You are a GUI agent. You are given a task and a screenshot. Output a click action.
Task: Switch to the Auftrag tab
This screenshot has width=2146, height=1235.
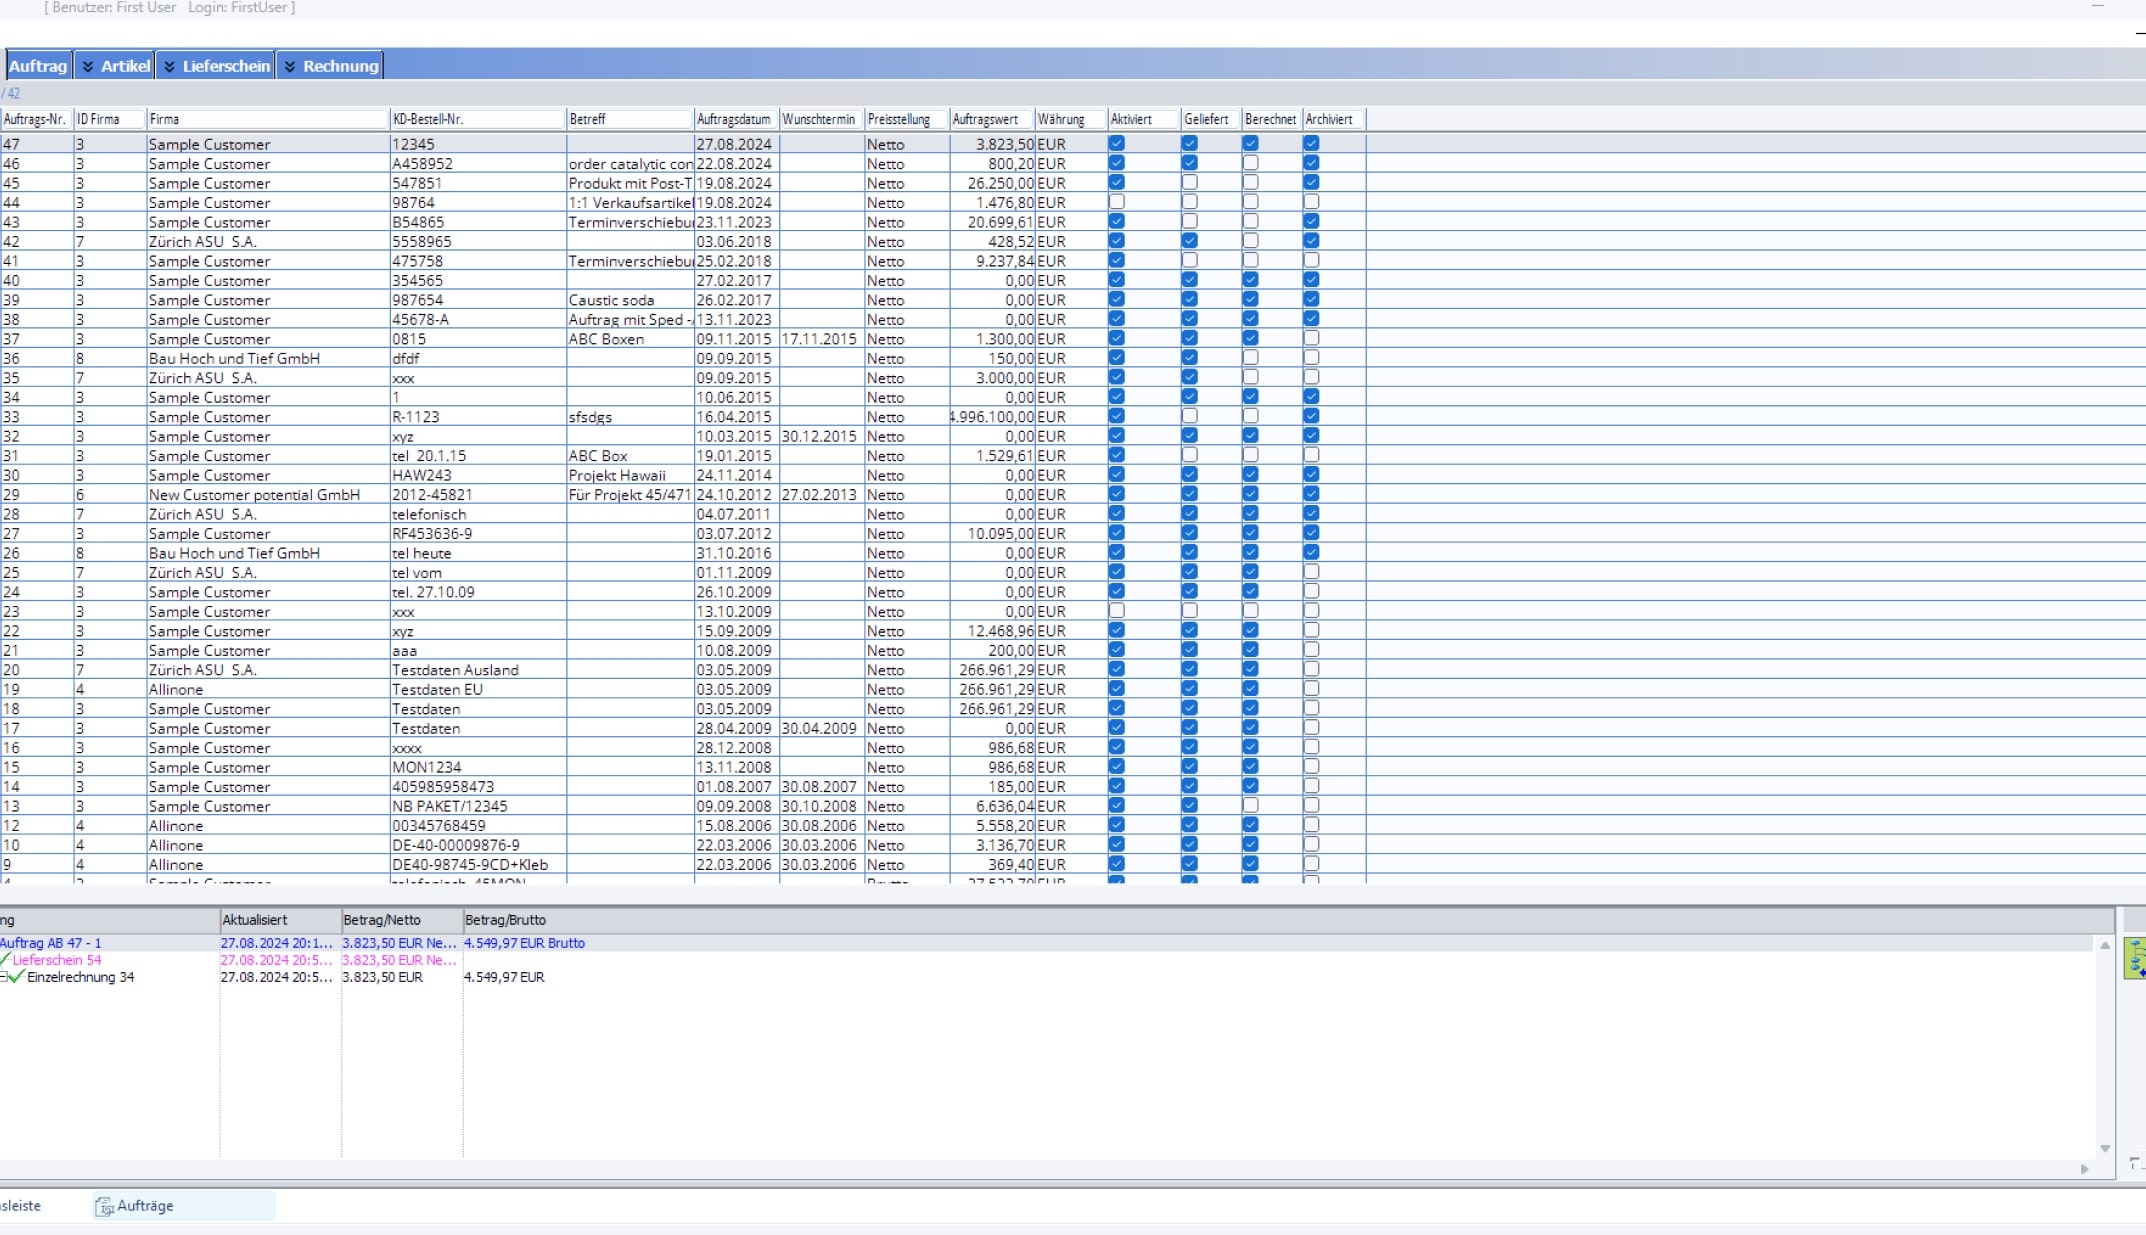(38, 66)
